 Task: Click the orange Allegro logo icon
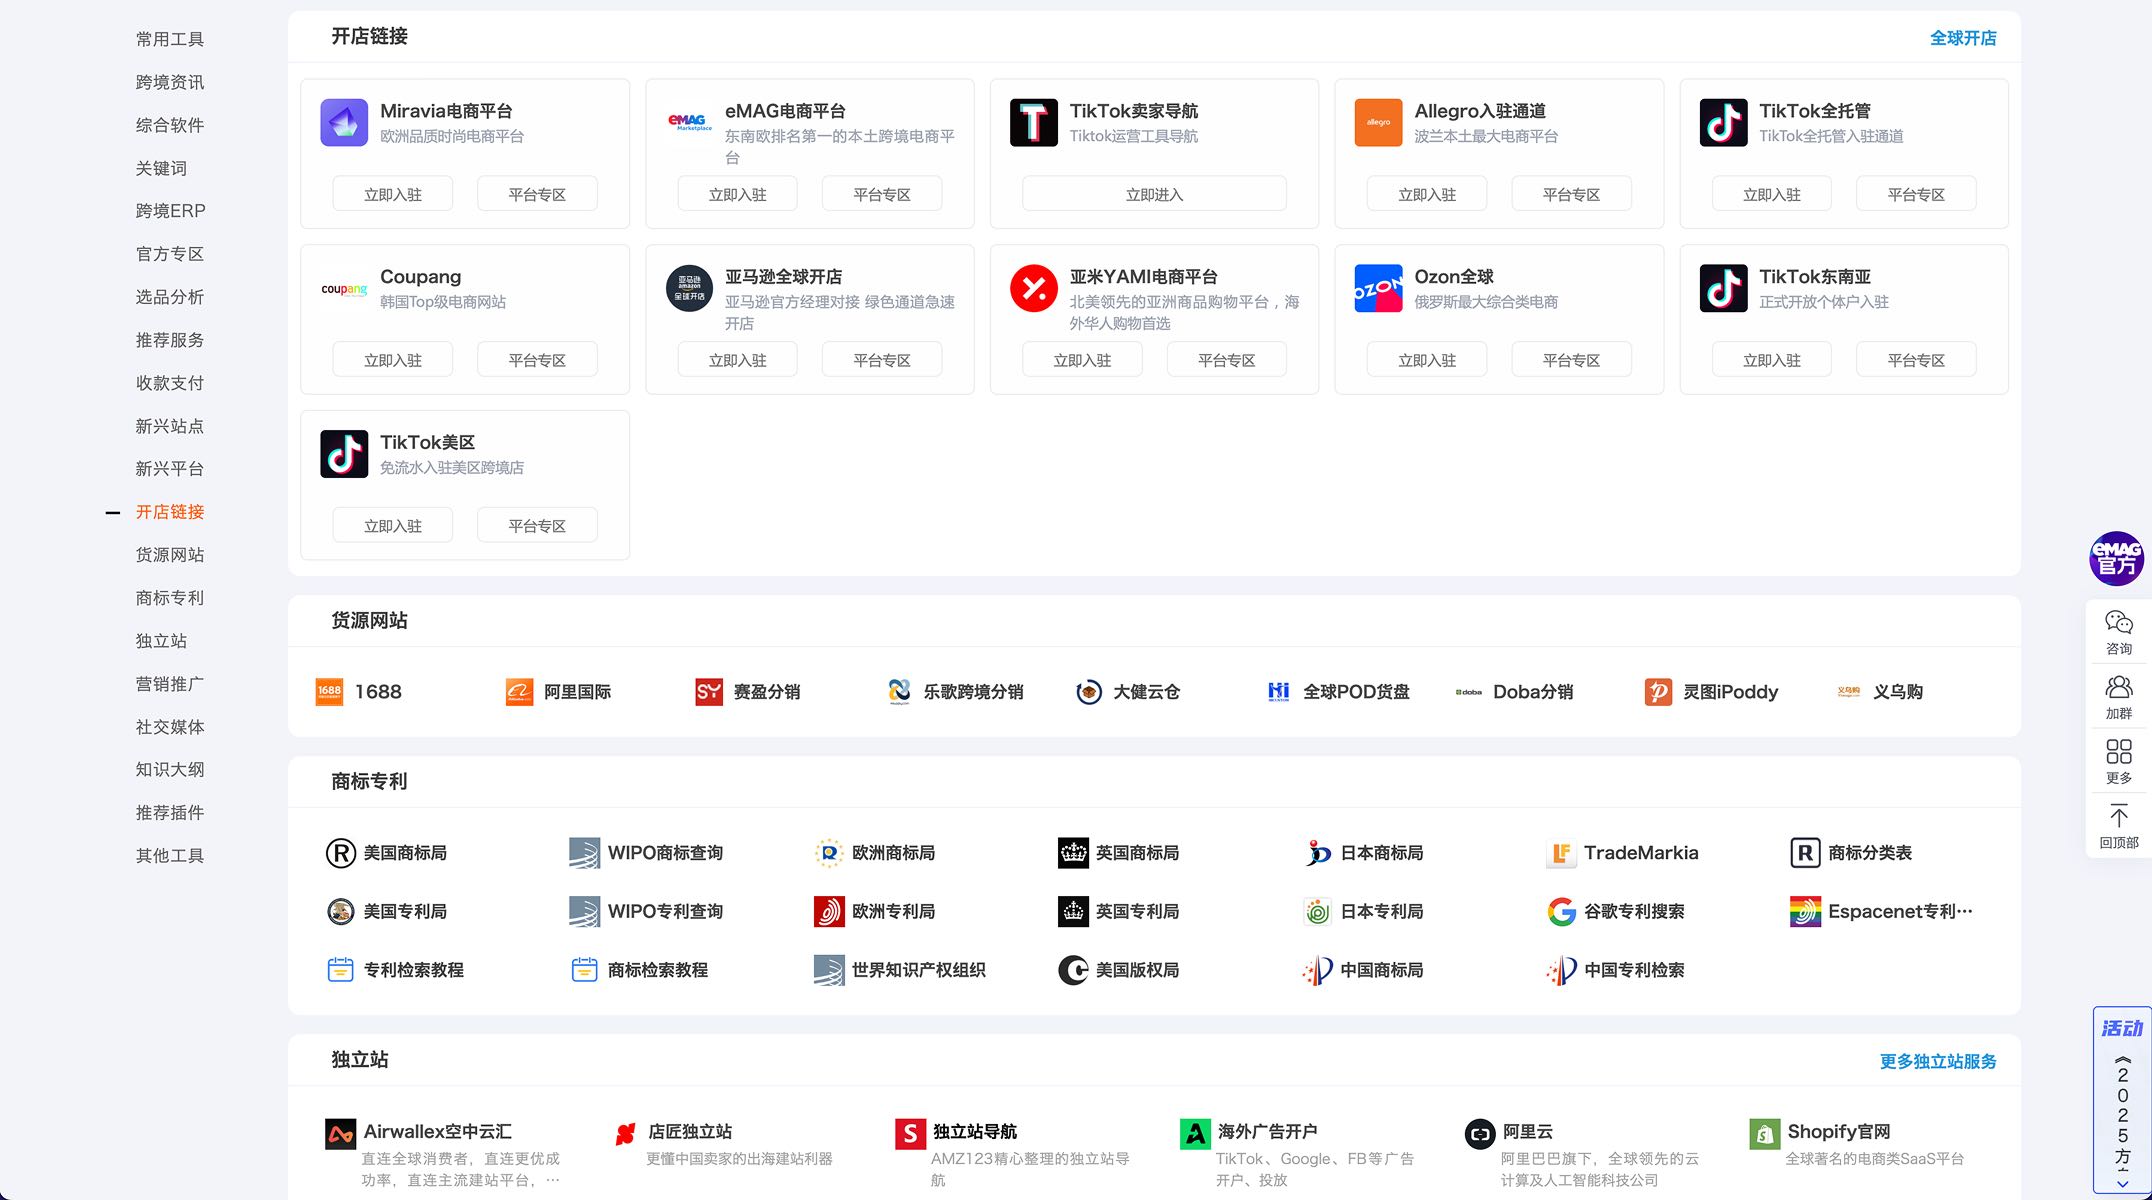click(1378, 123)
